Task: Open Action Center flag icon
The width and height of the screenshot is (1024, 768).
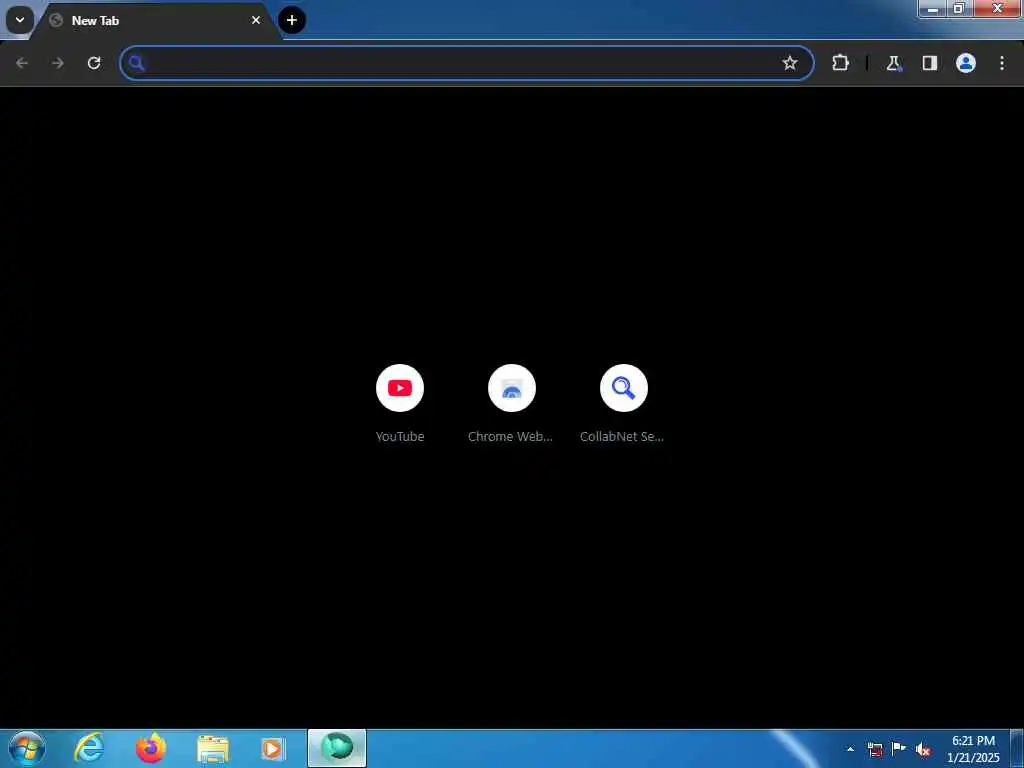Action: 899,749
